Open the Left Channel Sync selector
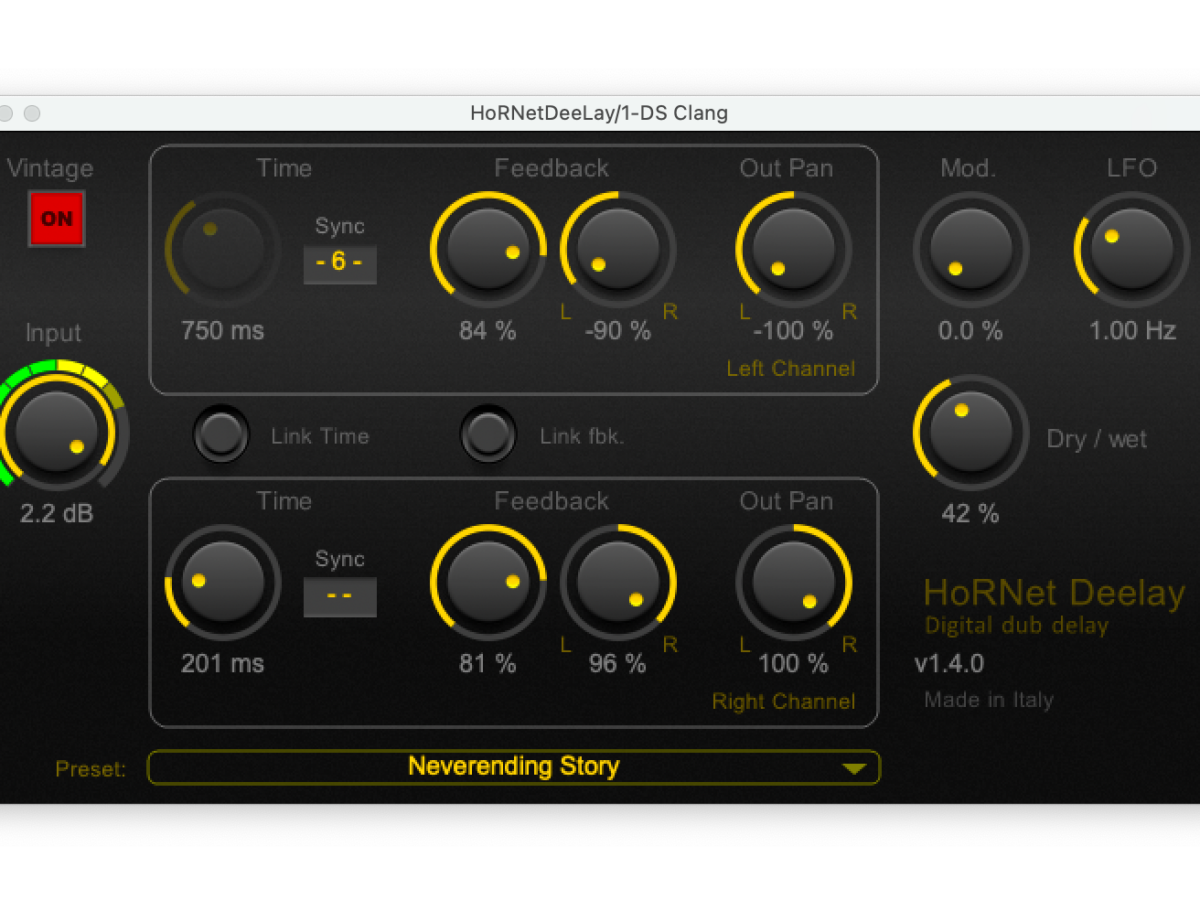The height and width of the screenshot is (900, 1200). point(340,264)
